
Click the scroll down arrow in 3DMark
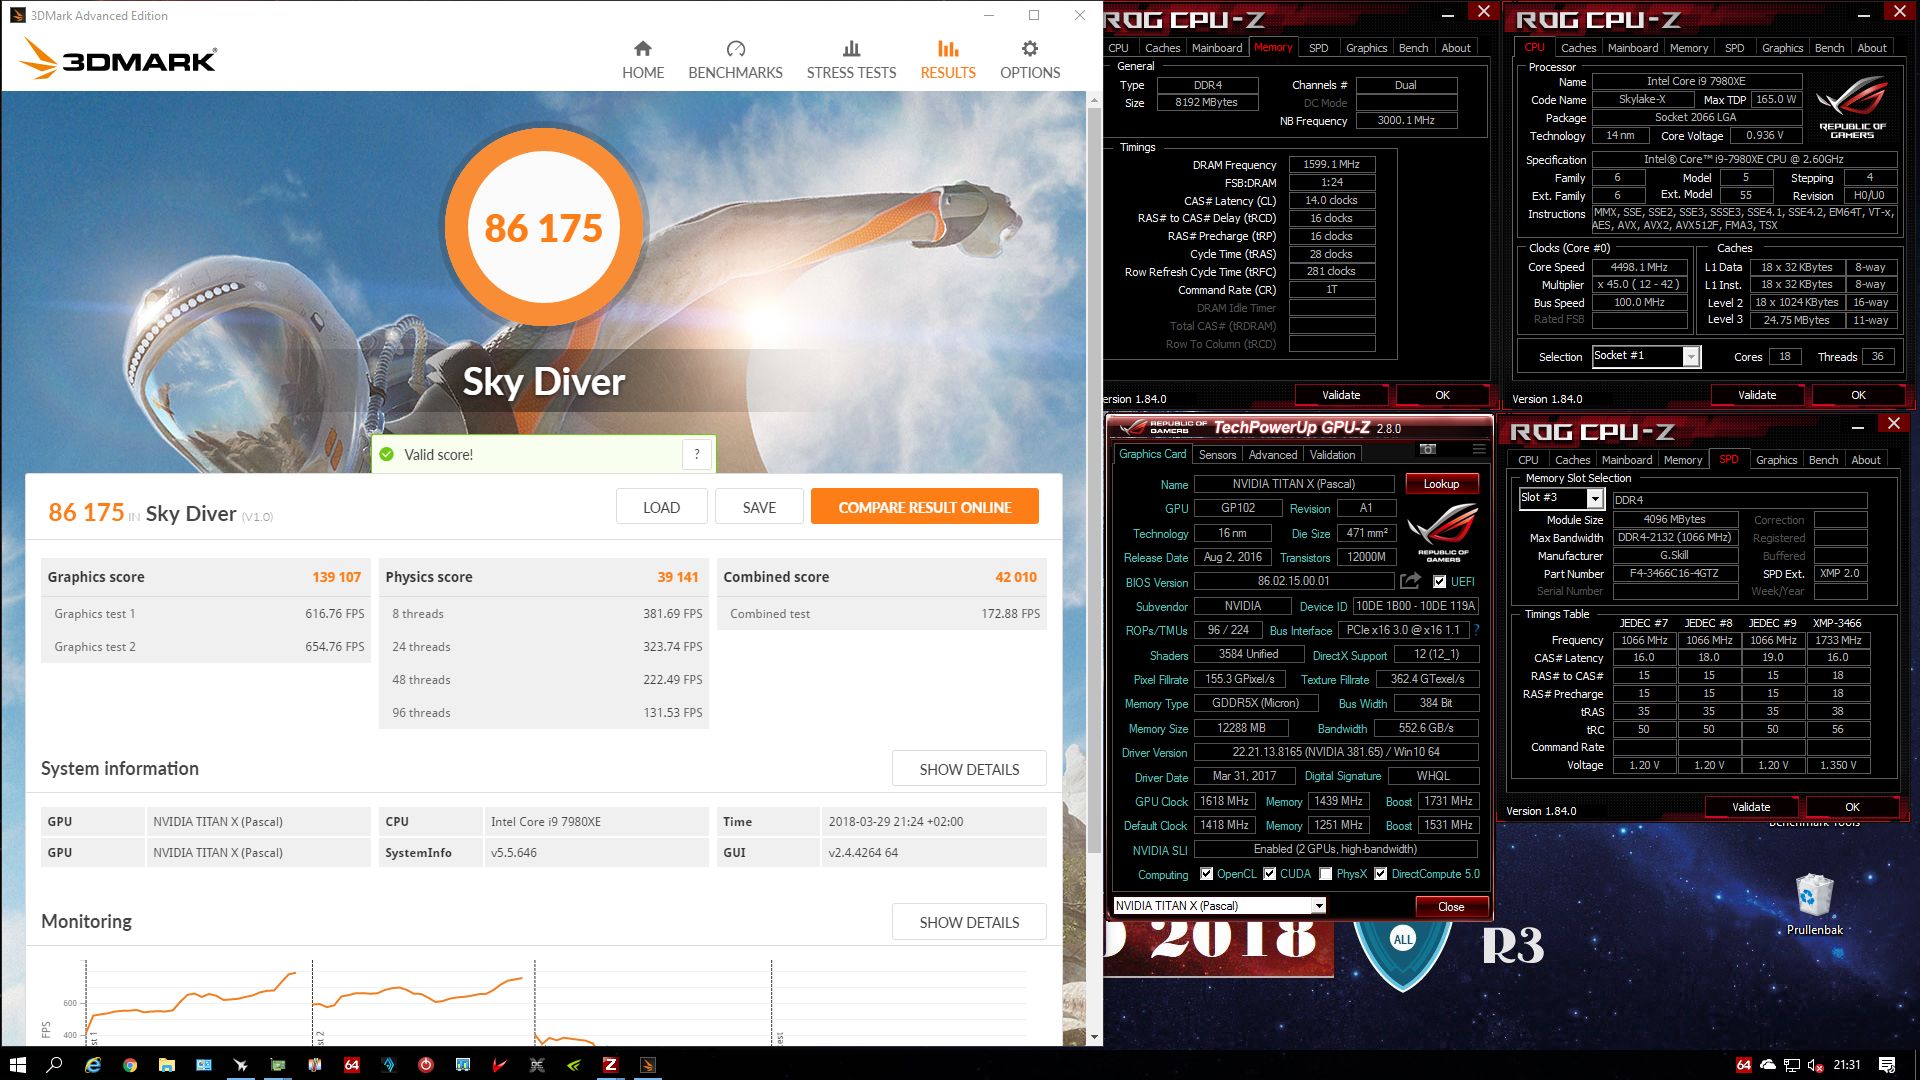[1094, 1037]
